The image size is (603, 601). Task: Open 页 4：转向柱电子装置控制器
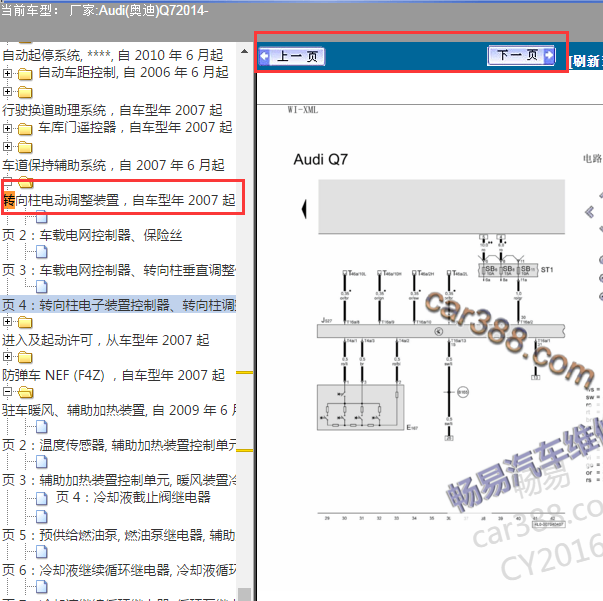pos(119,305)
